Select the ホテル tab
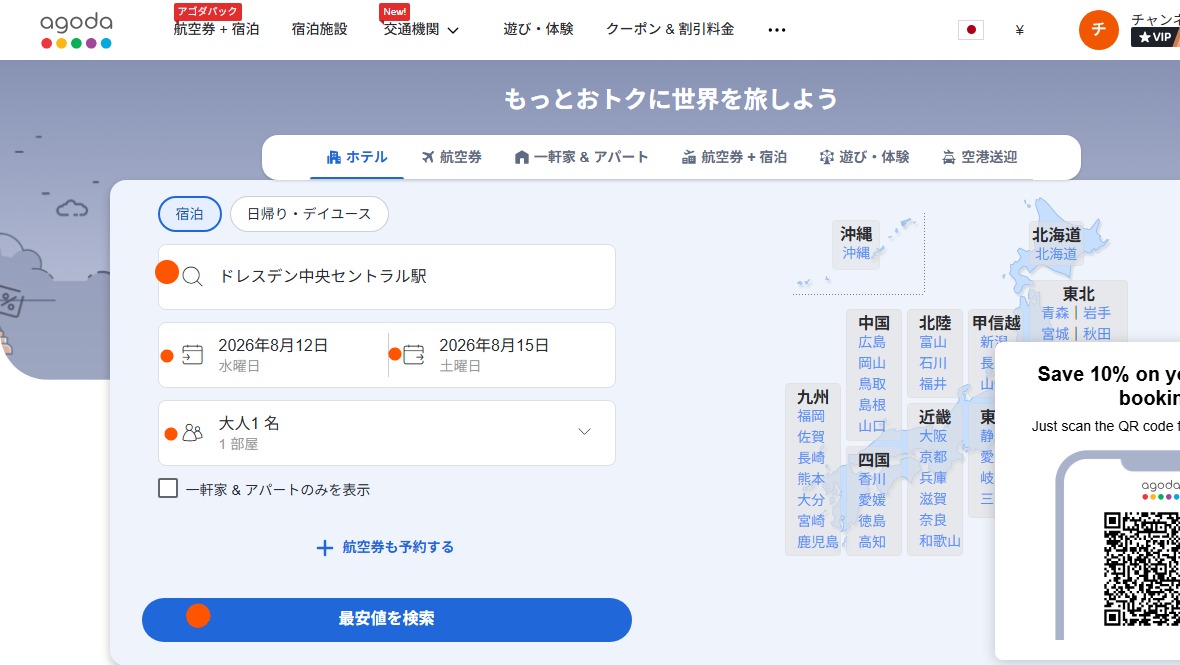This screenshot has width=1180, height=665. (x=357, y=157)
